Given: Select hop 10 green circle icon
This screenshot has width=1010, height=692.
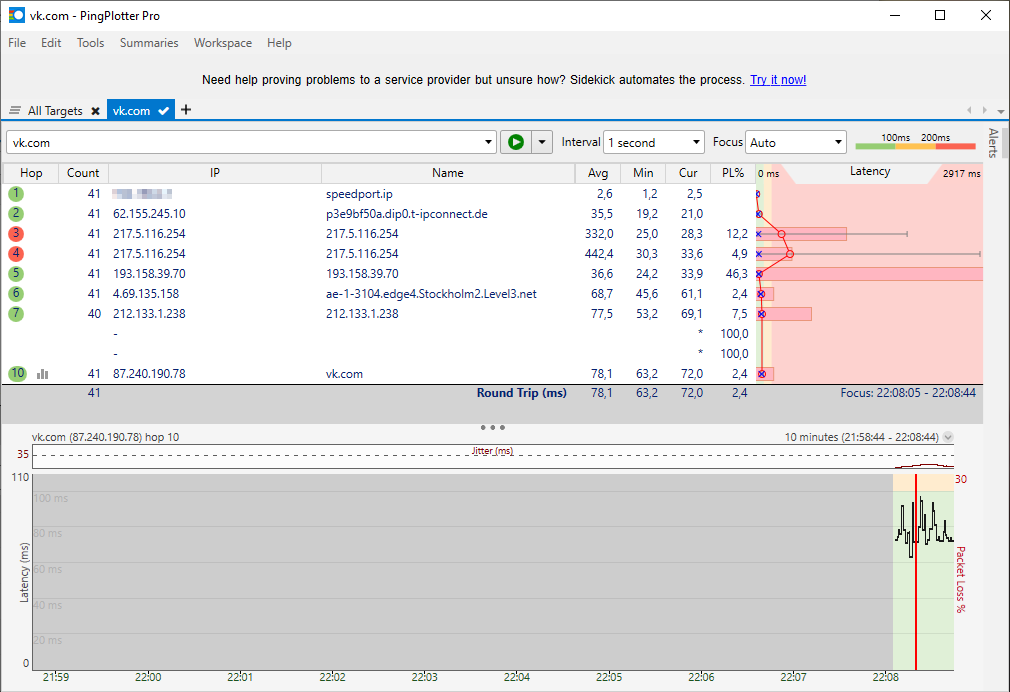Looking at the screenshot, I should (x=17, y=373).
